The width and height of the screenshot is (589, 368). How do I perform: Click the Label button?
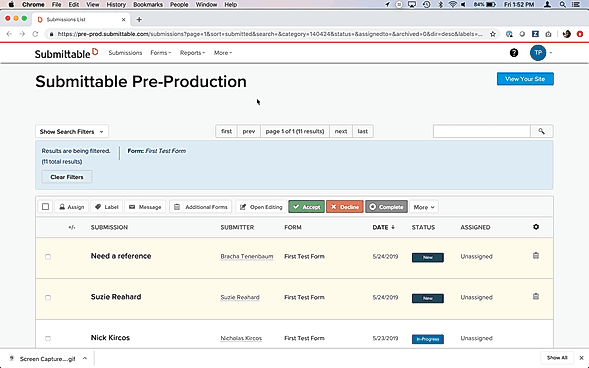(x=107, y=207)
